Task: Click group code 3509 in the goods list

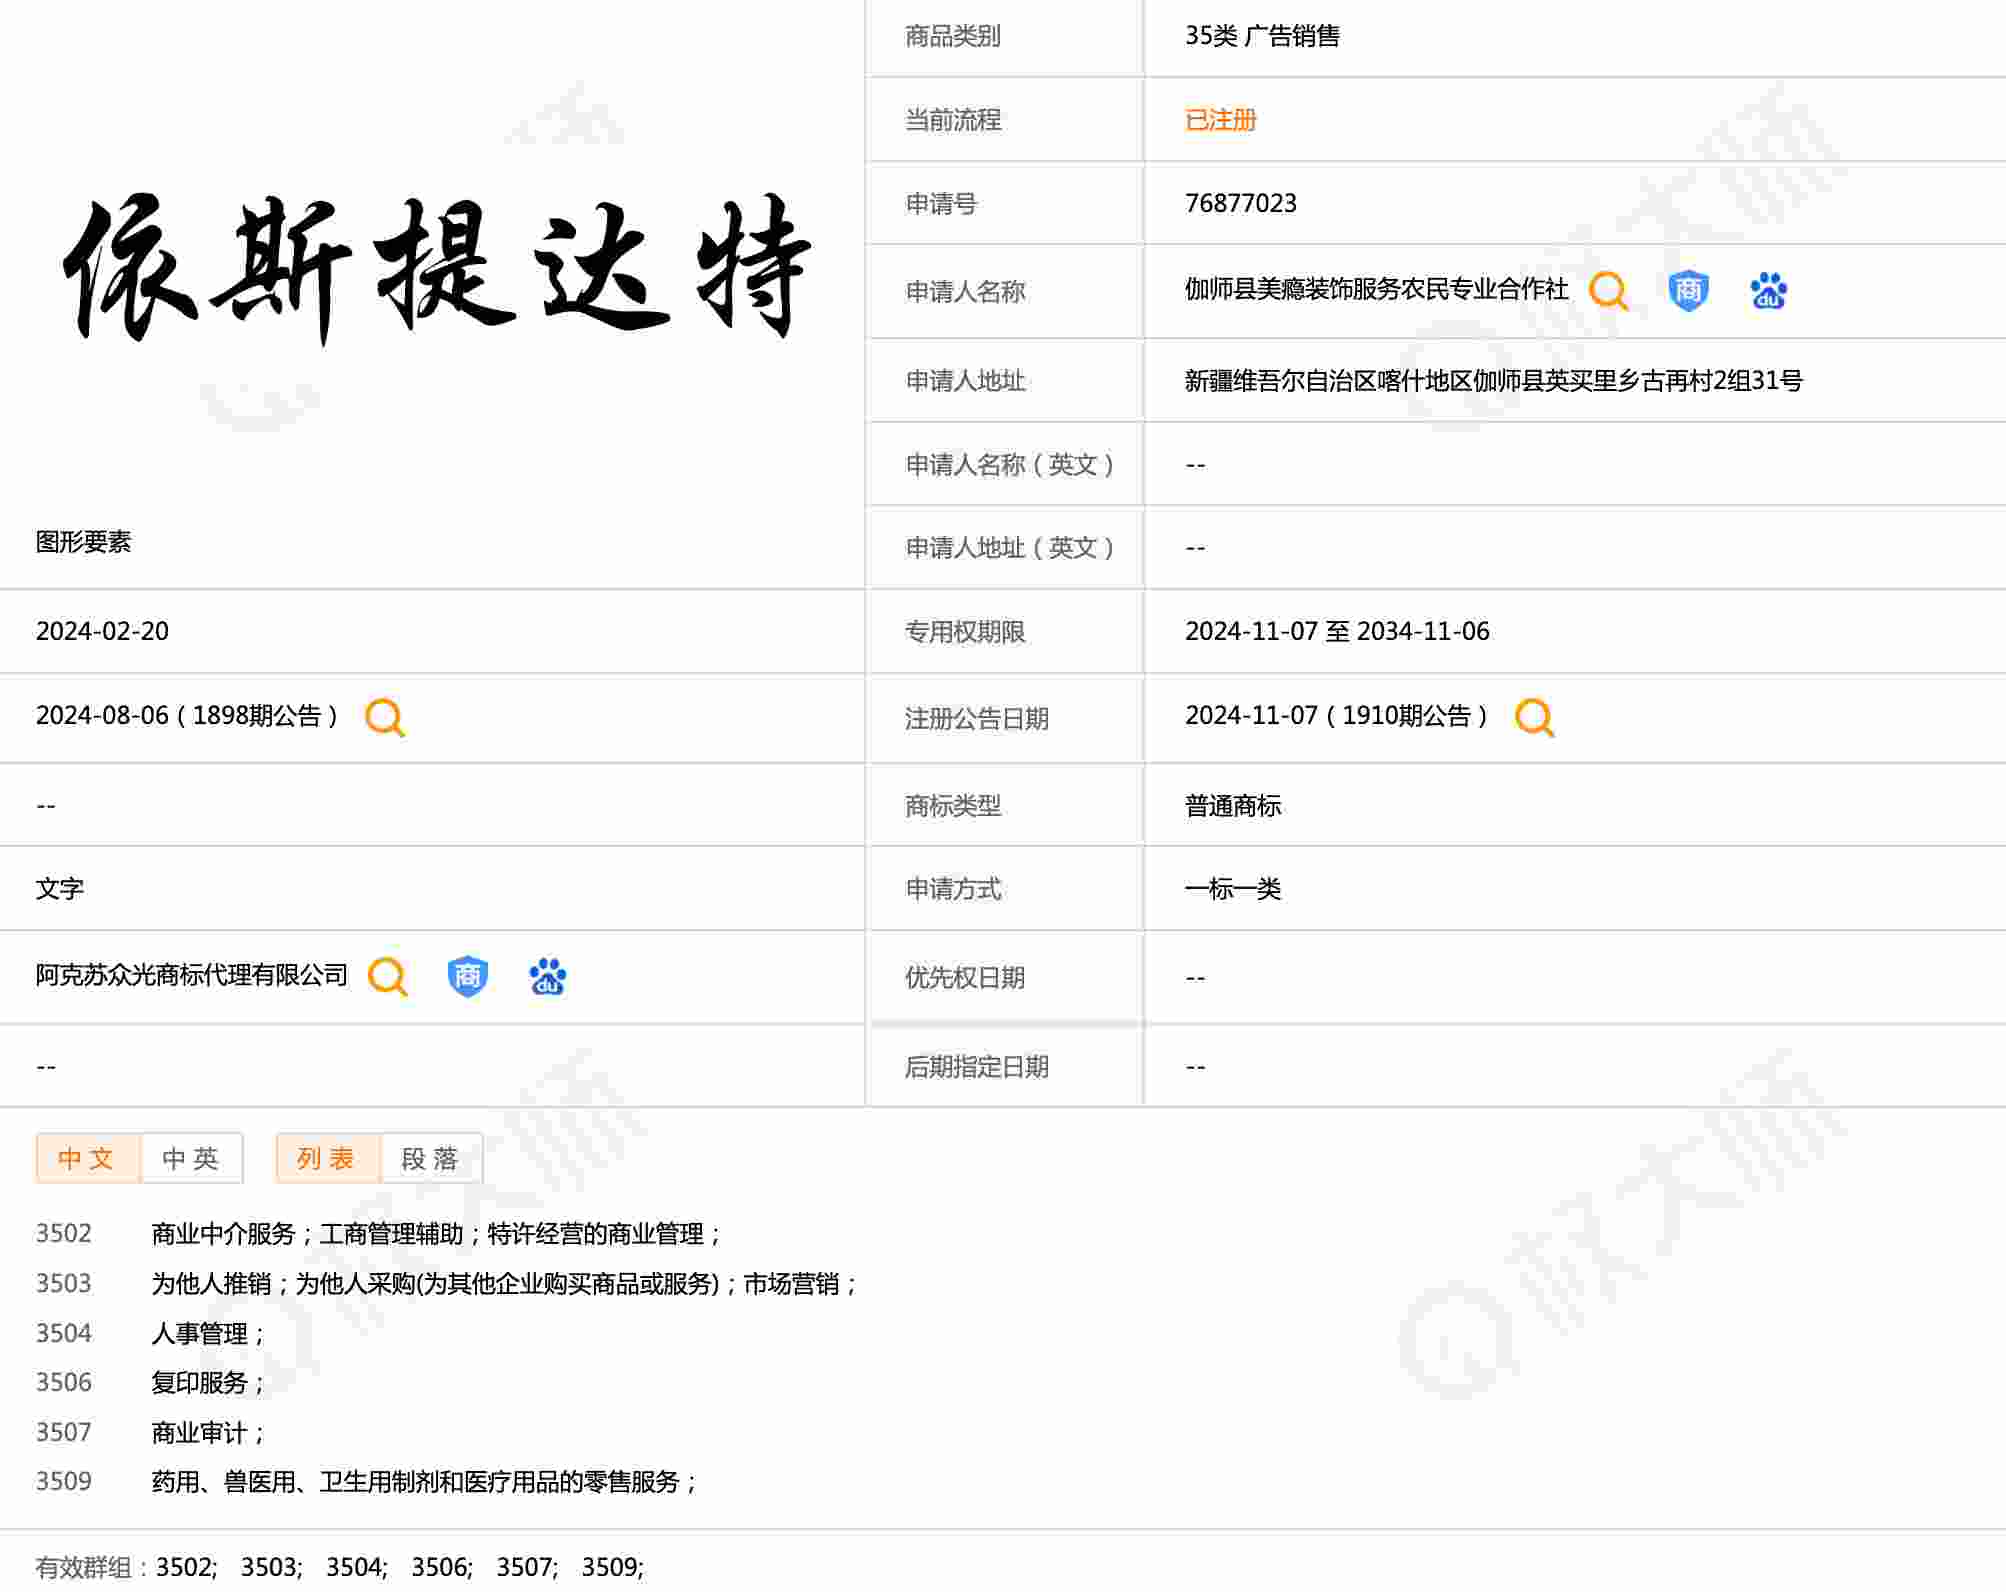Action: 64,1481
